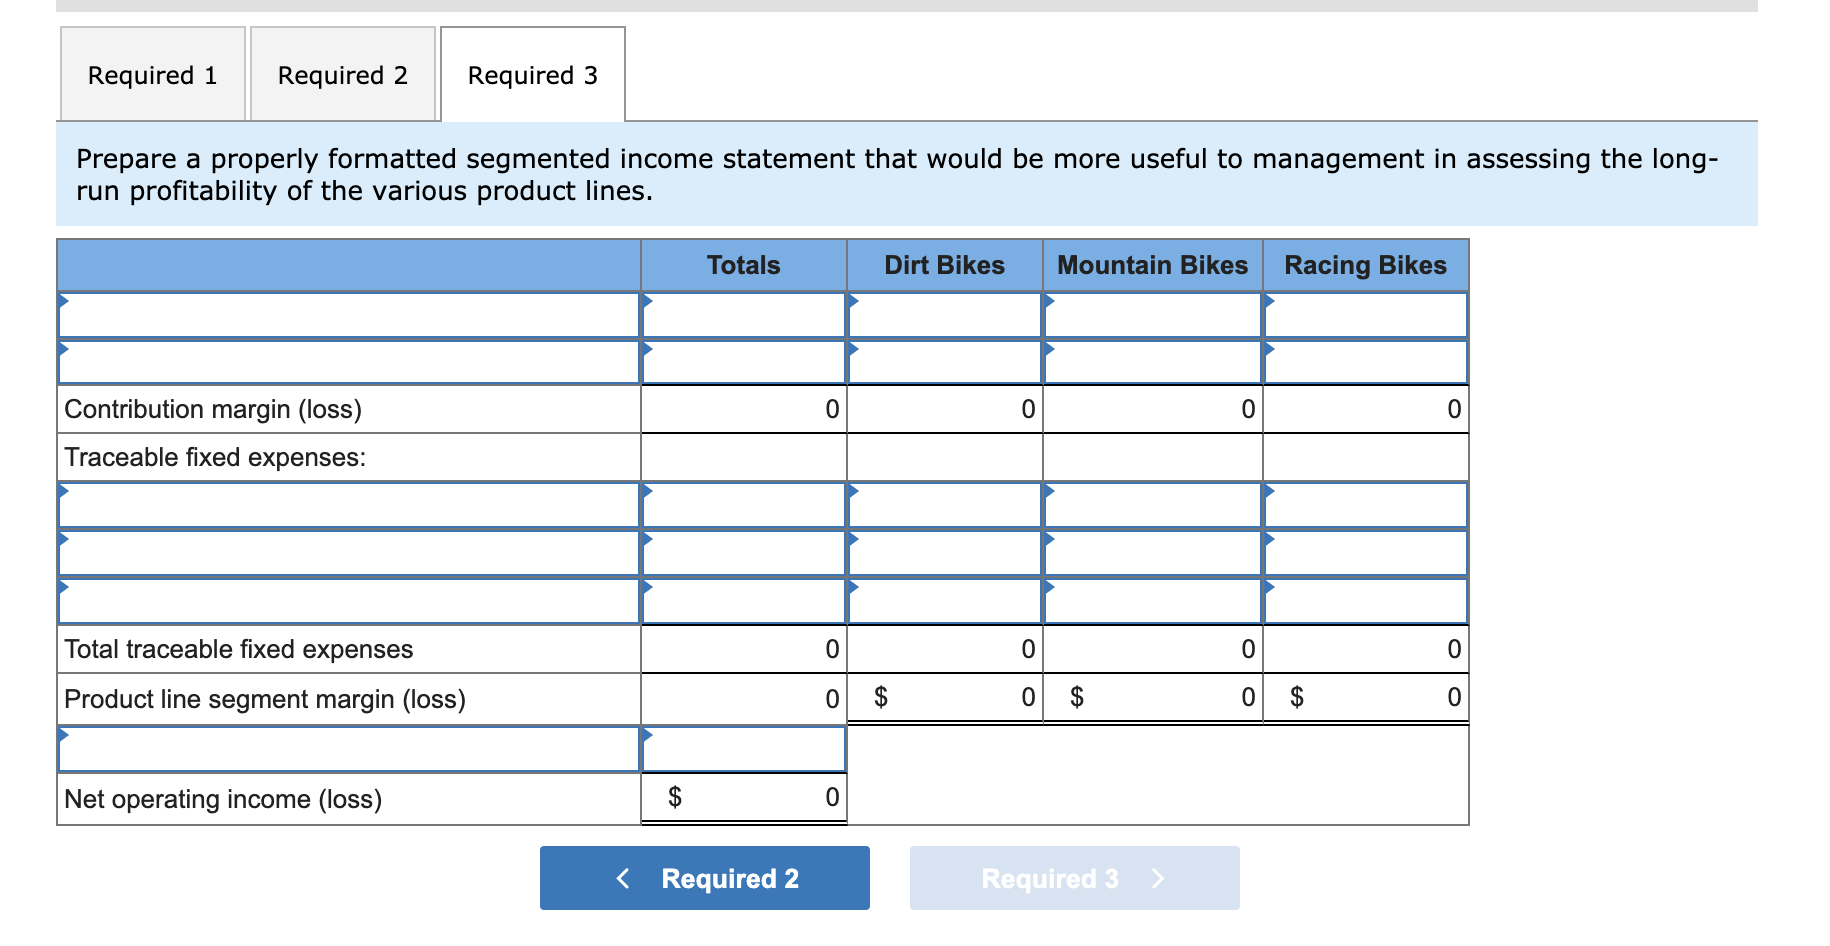Click the Required 2 back navigation button
This screenshot has height=946, width=1830.
tap(704, 878)
